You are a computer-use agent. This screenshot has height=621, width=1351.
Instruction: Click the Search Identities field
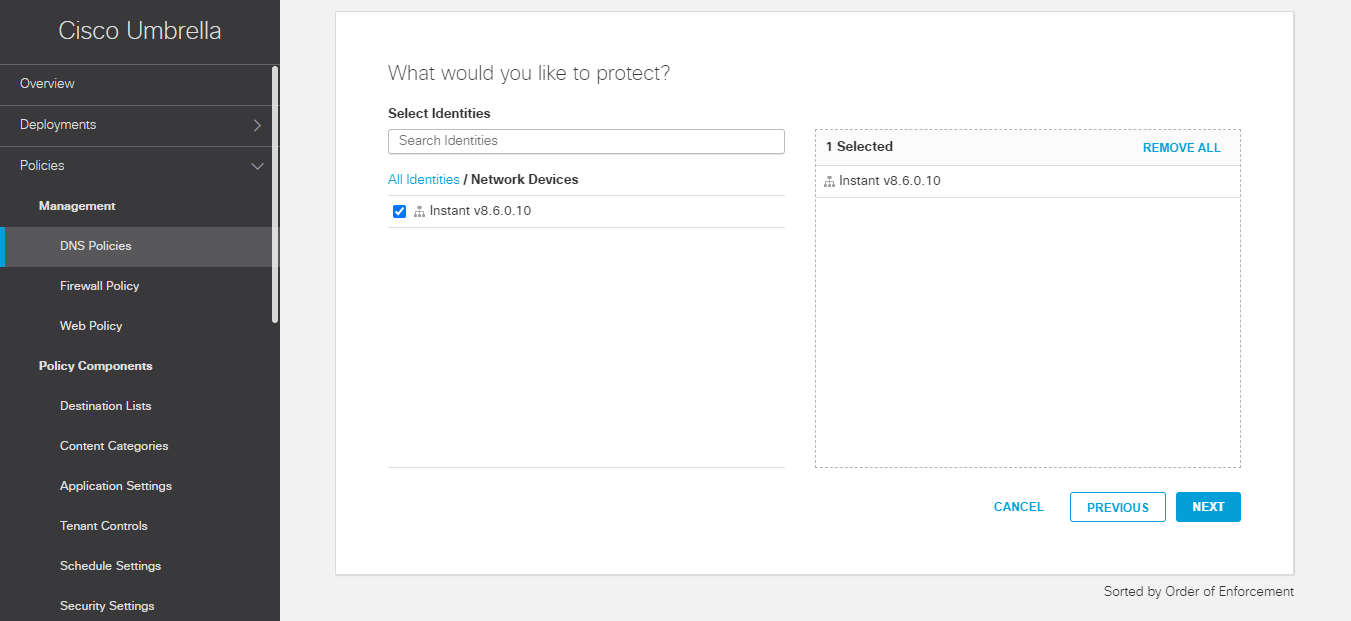586,141
